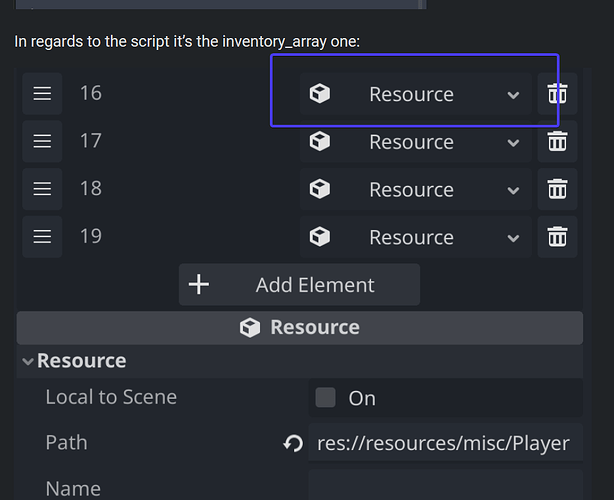
Task: Revert the Path property to default
Action: (293, 443)
